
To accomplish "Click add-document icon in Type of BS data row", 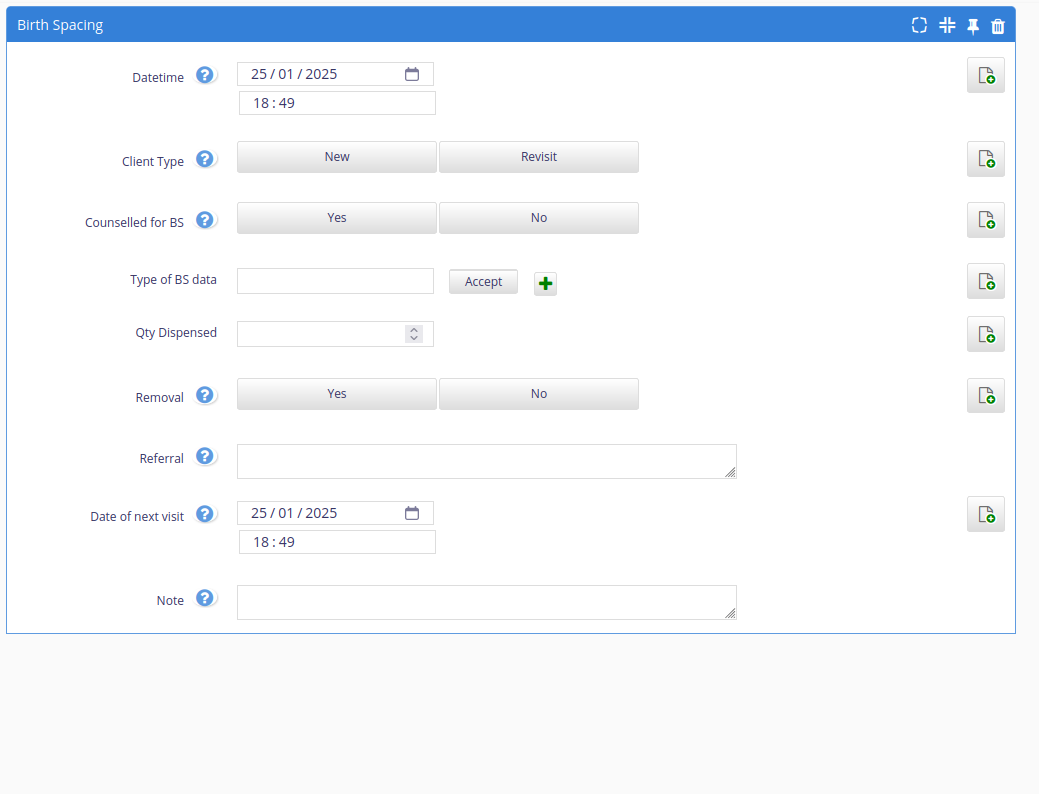I will click(985, 281).
